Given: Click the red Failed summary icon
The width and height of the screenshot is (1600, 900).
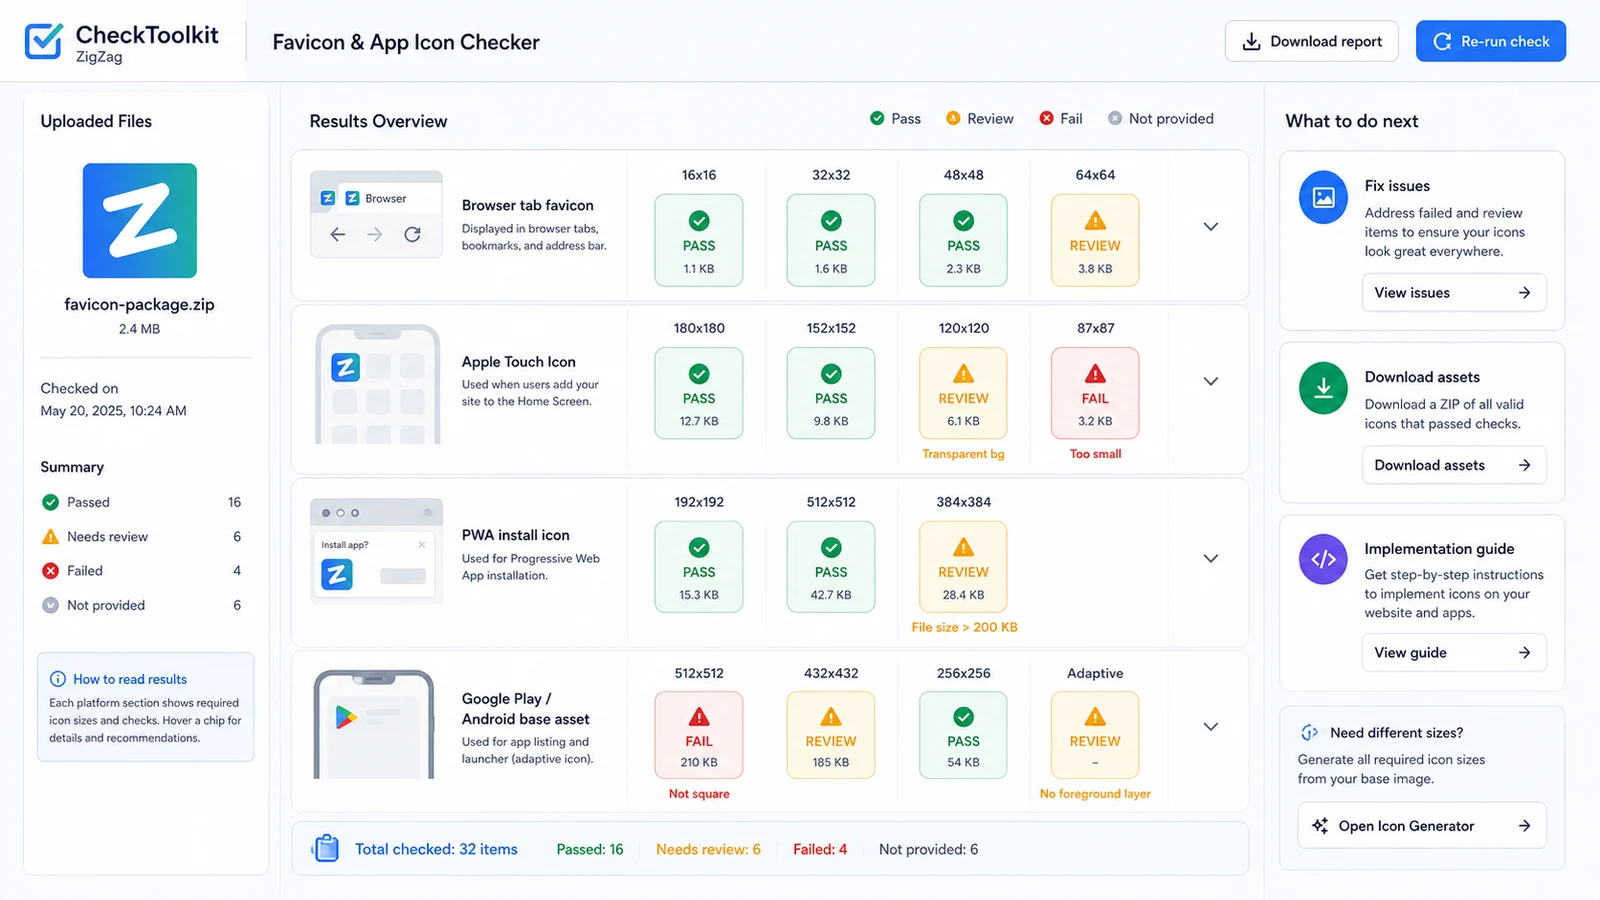Looking at the screenshot, I should tap(50, 571).
